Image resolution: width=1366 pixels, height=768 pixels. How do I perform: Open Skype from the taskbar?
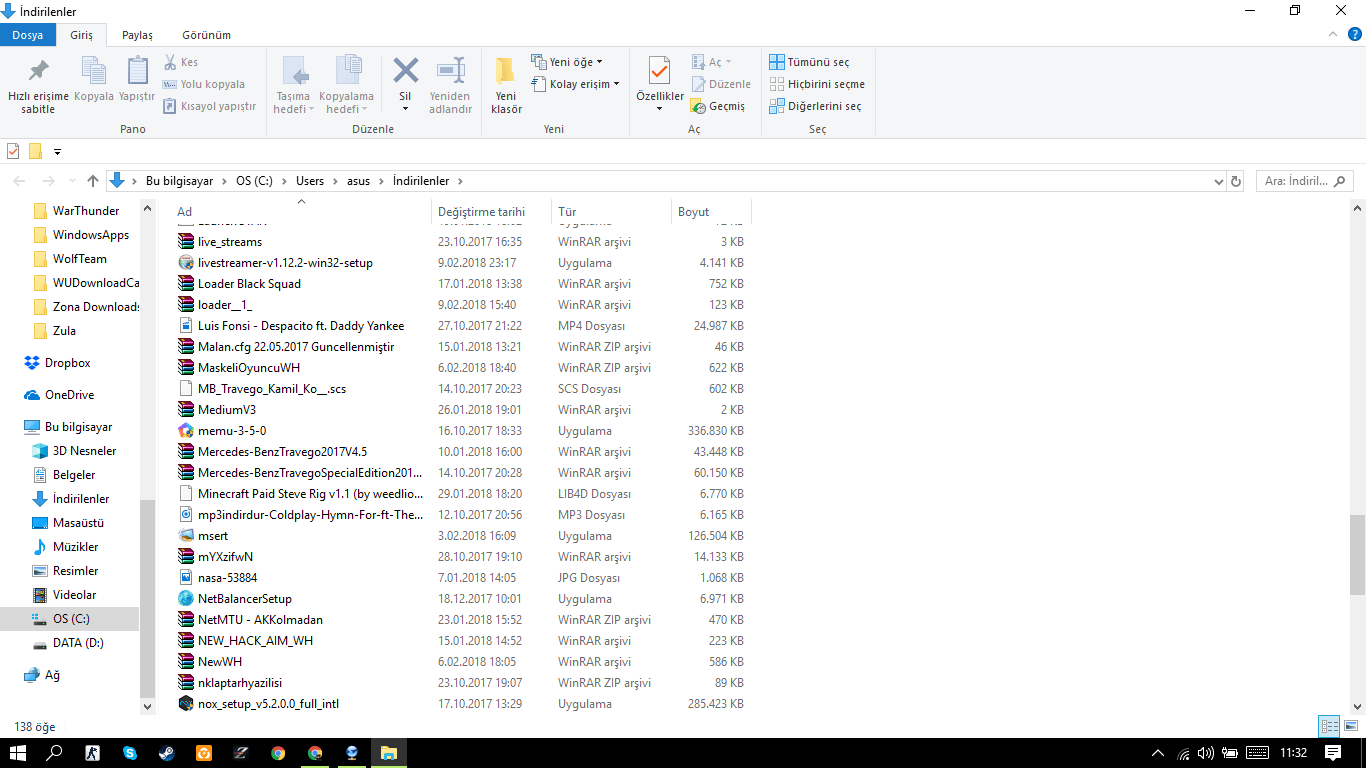[x=129, y=753]
